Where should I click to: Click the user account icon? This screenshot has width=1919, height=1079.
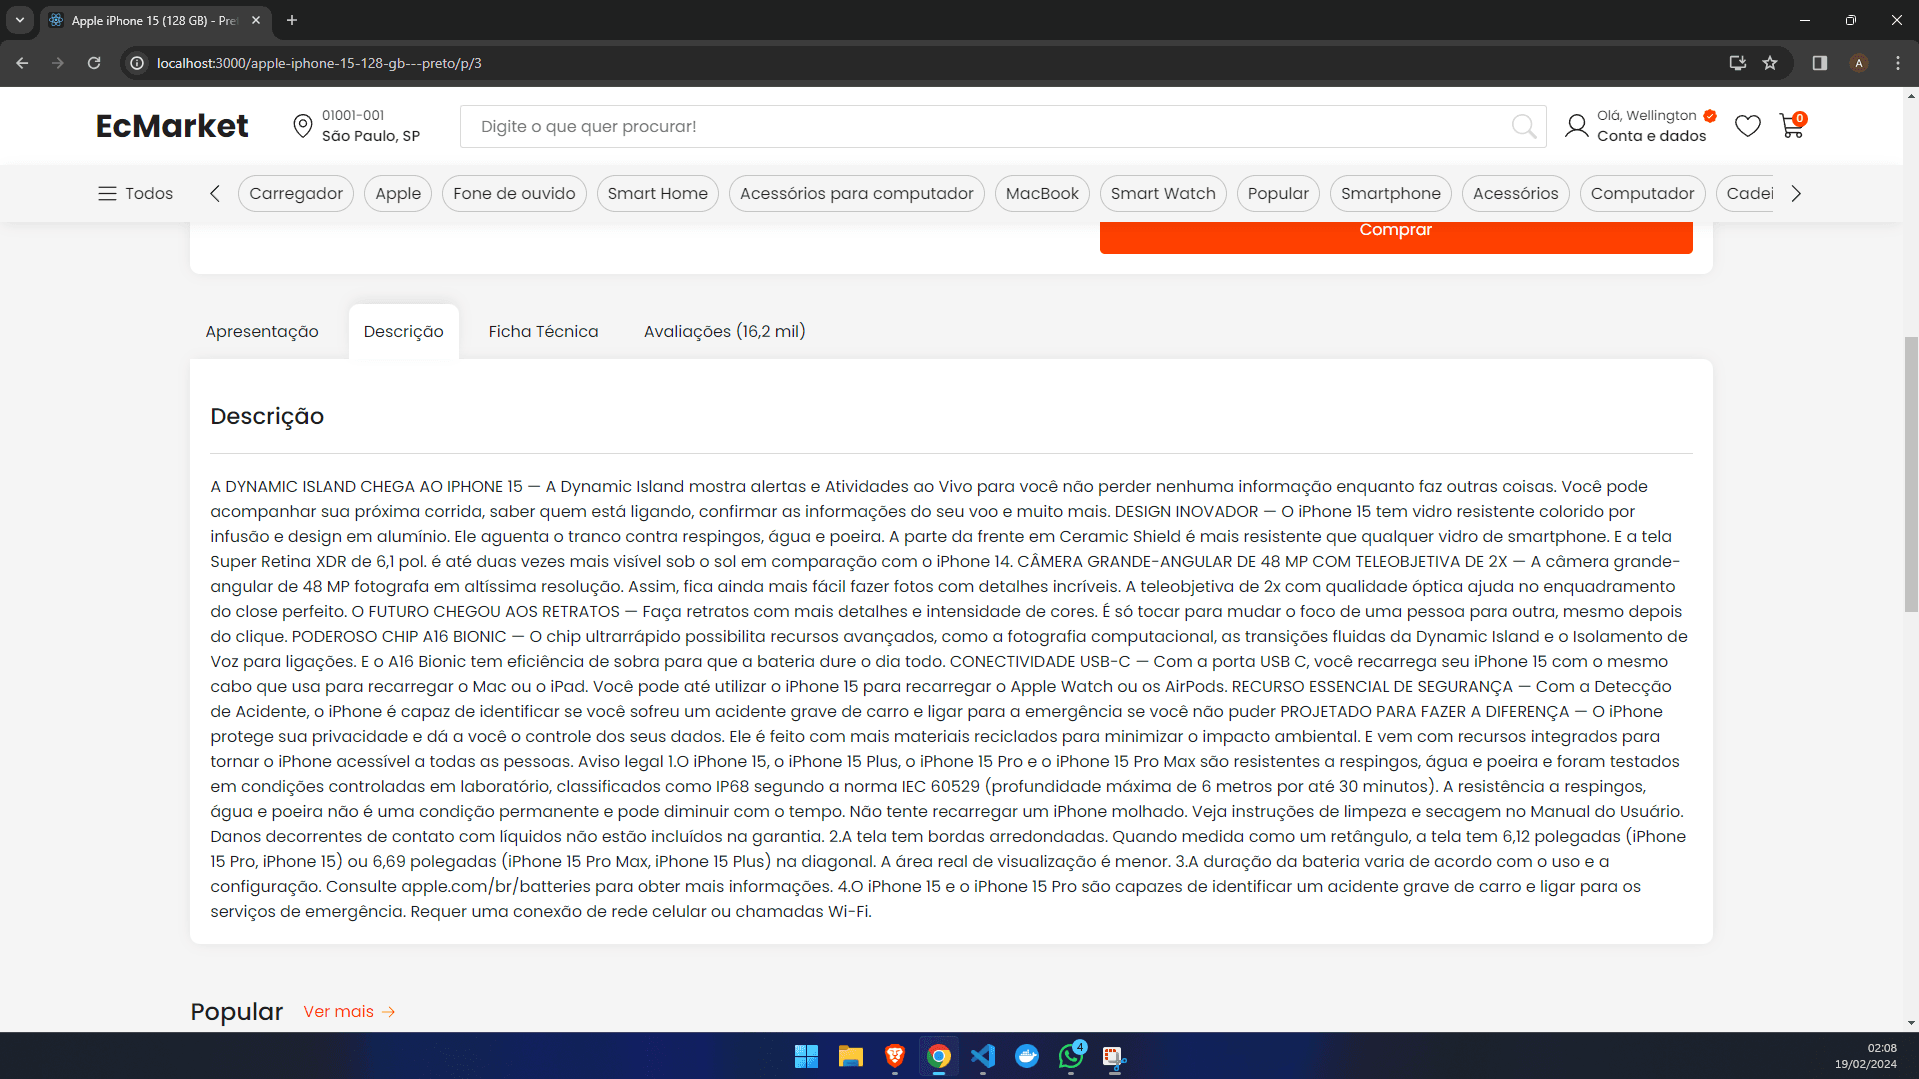tap(1576, 126)
